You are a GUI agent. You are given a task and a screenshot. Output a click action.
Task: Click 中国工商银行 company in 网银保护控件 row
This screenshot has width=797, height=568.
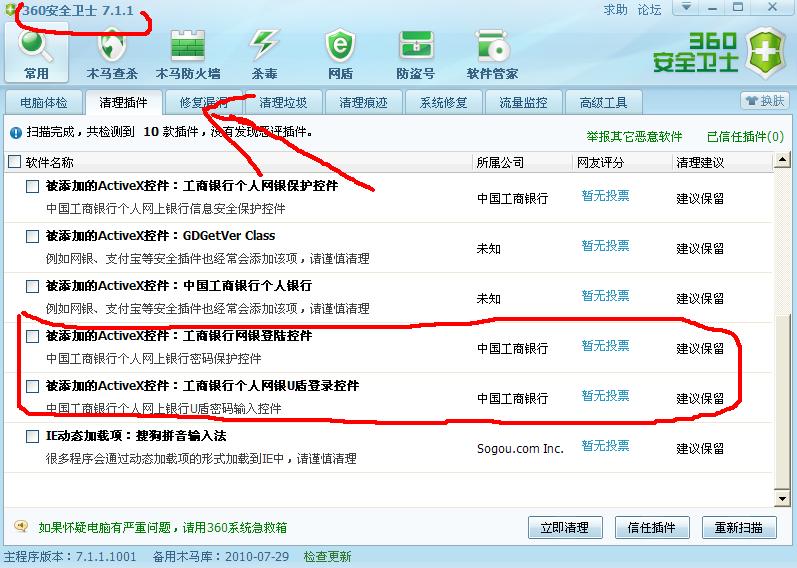tap(512, 198)
